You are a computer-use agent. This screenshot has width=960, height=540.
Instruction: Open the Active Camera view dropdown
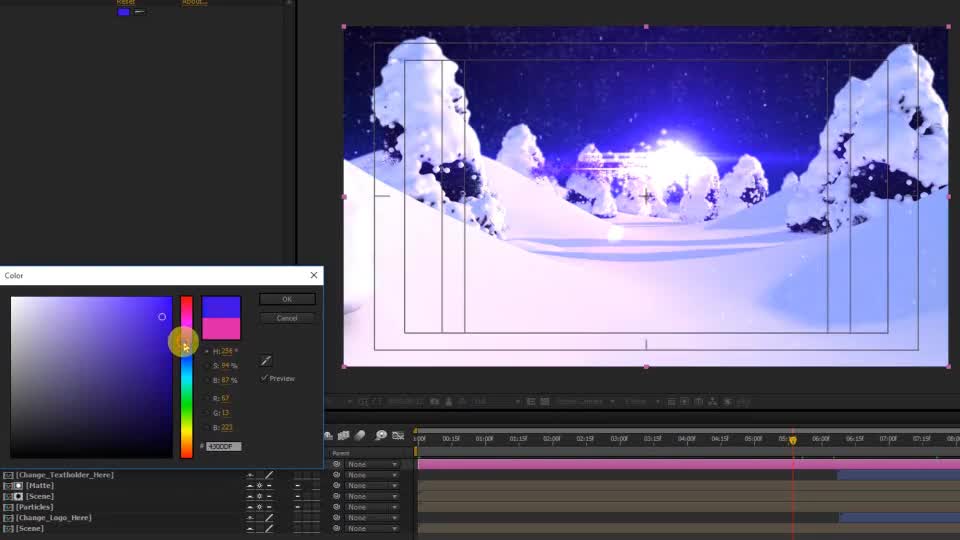(x=585, y=402)
